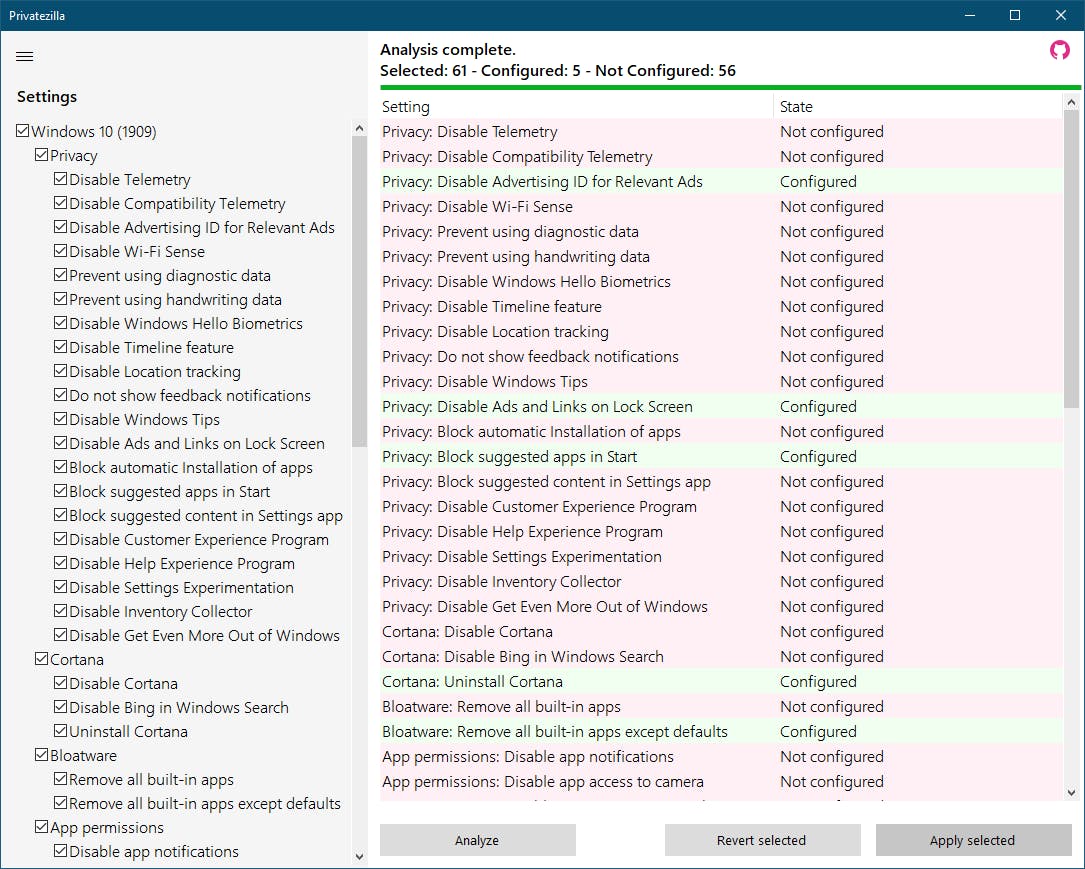Uncheck Disable Location tracking
Viewport: 1085px width, 869px height.
60,371
